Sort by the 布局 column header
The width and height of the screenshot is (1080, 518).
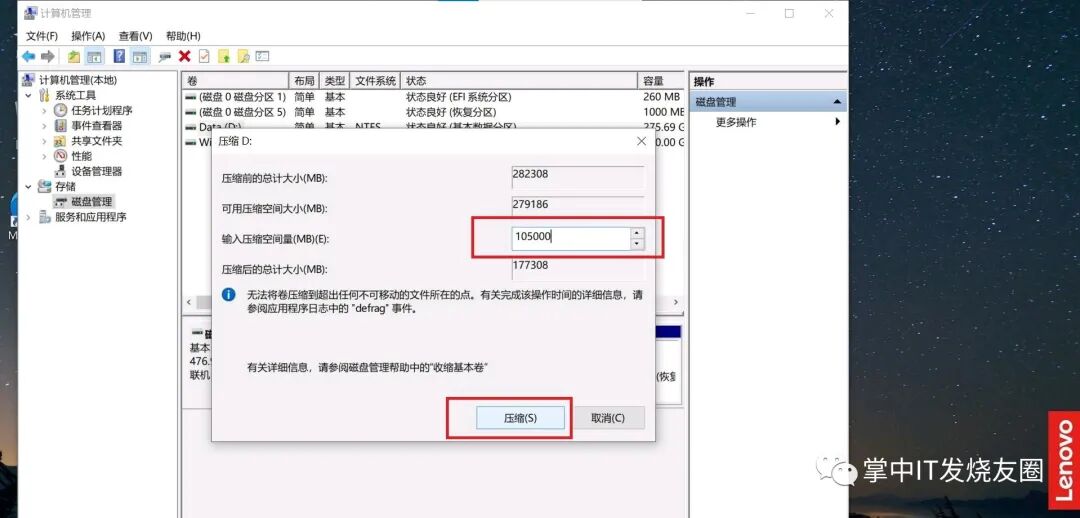[304, 81]
